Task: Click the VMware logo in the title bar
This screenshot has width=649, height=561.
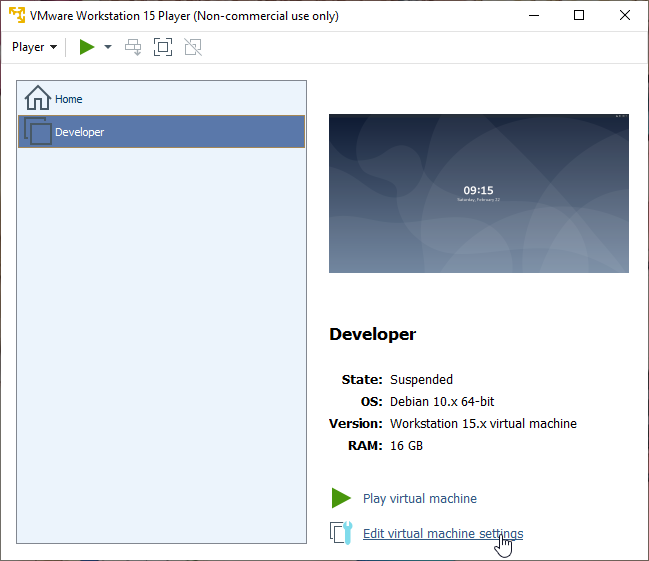Action: (x=17, y=15)
